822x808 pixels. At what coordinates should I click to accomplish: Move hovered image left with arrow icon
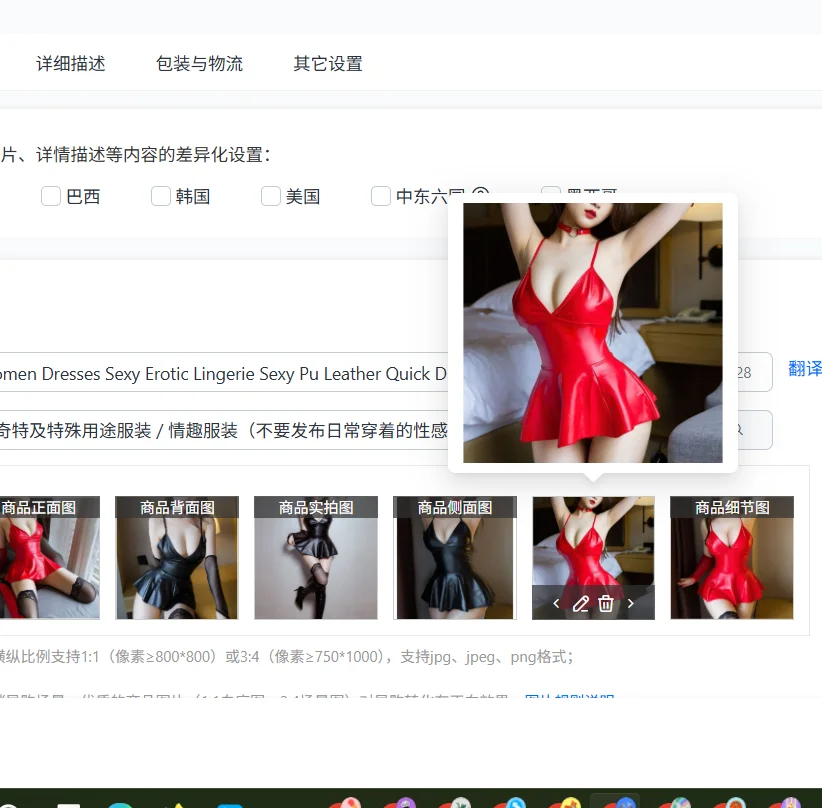556,604
